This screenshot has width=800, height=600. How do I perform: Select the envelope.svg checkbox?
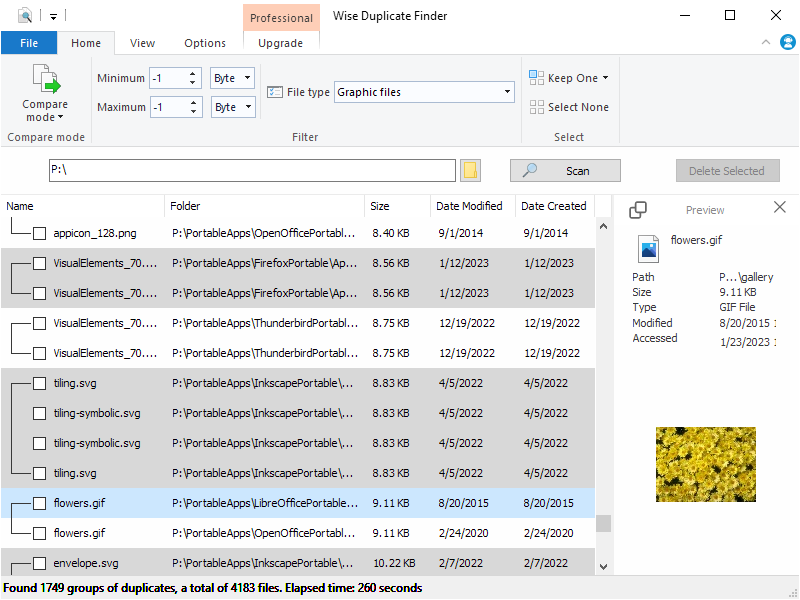click(x=40, y=563)
